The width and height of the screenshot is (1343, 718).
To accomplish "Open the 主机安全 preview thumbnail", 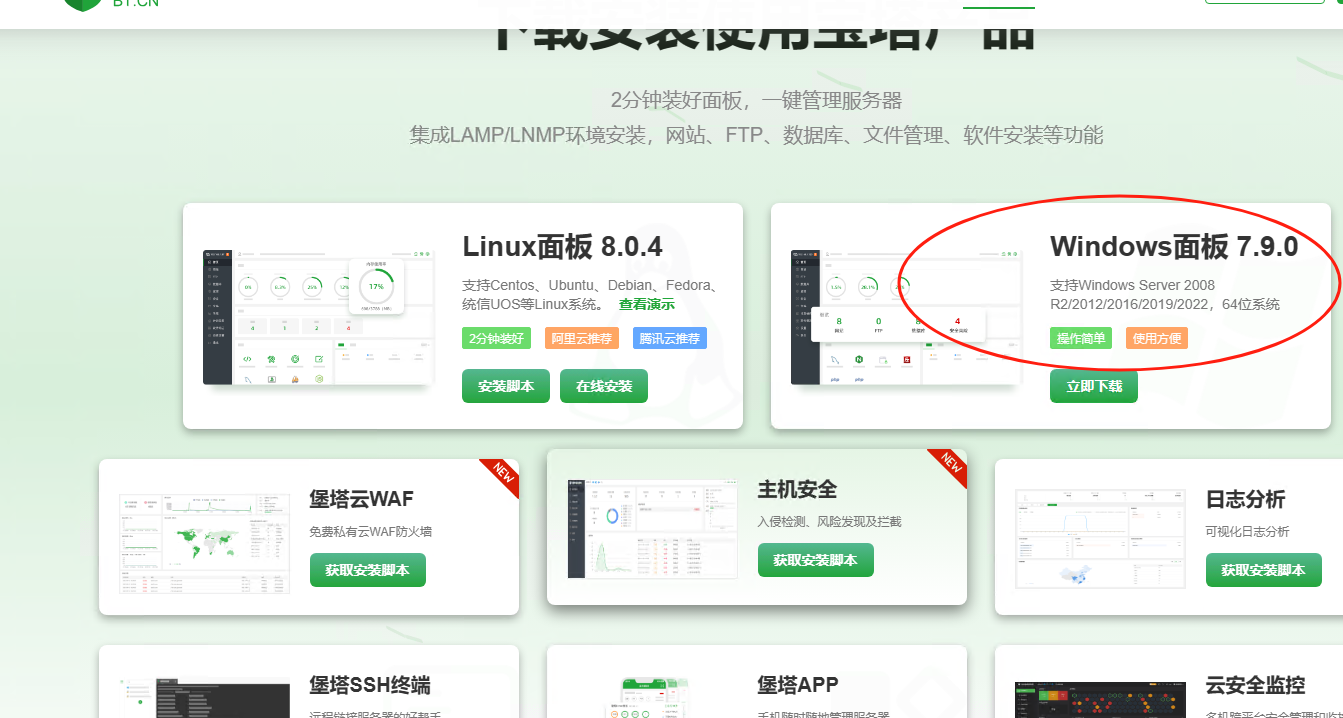I will tap(652, 528).
